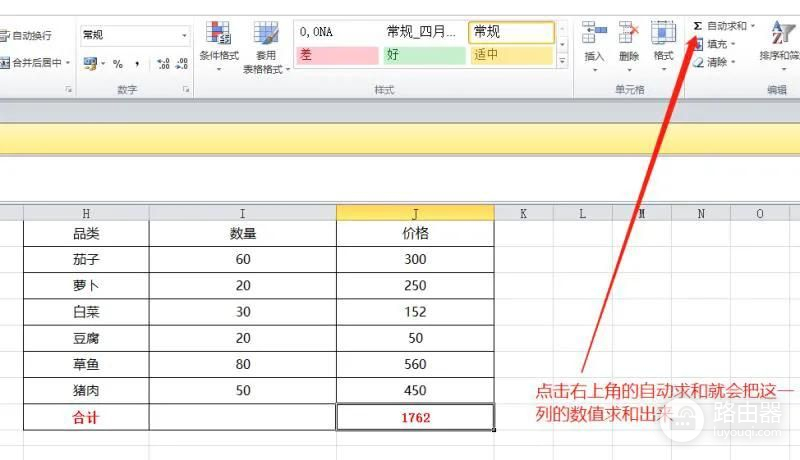This screenshot has height=460, width=800.
Task: Click the Format cells (格式) icon
Action: coord(663,33)
